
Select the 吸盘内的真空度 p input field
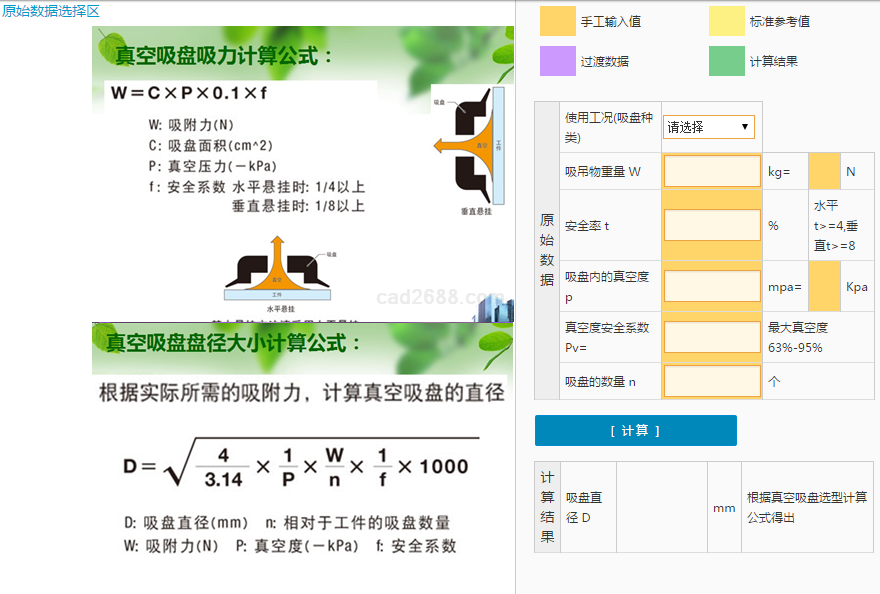(711, 286)
